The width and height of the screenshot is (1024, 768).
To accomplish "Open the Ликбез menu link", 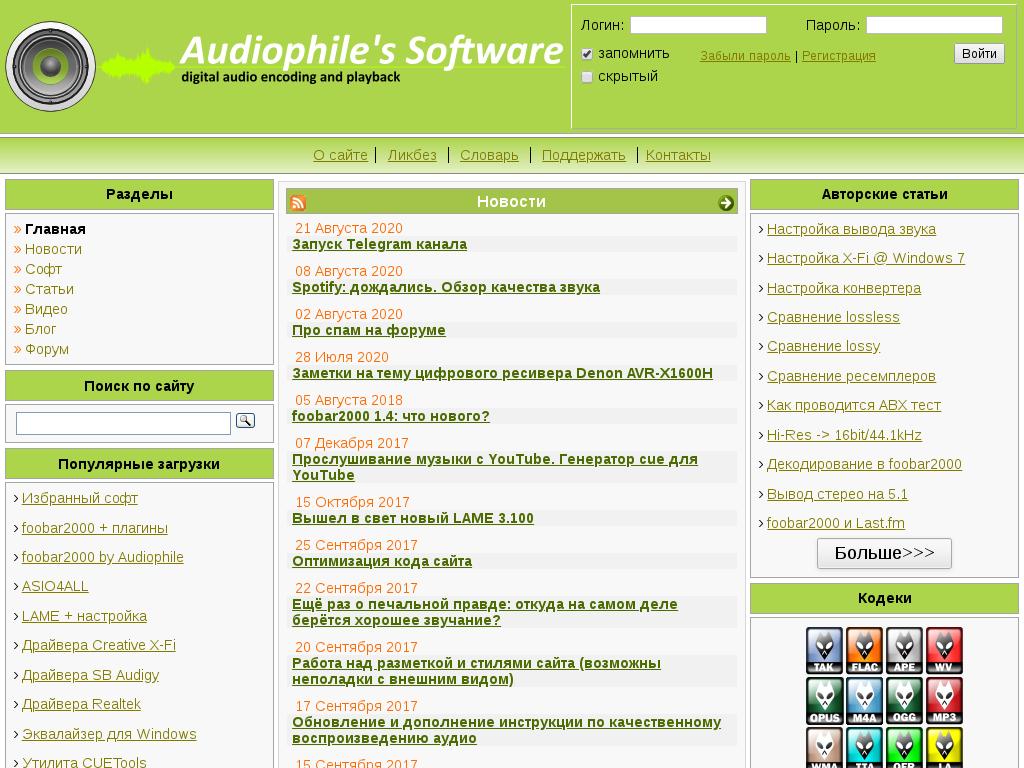I will click(x=412, y=155).
